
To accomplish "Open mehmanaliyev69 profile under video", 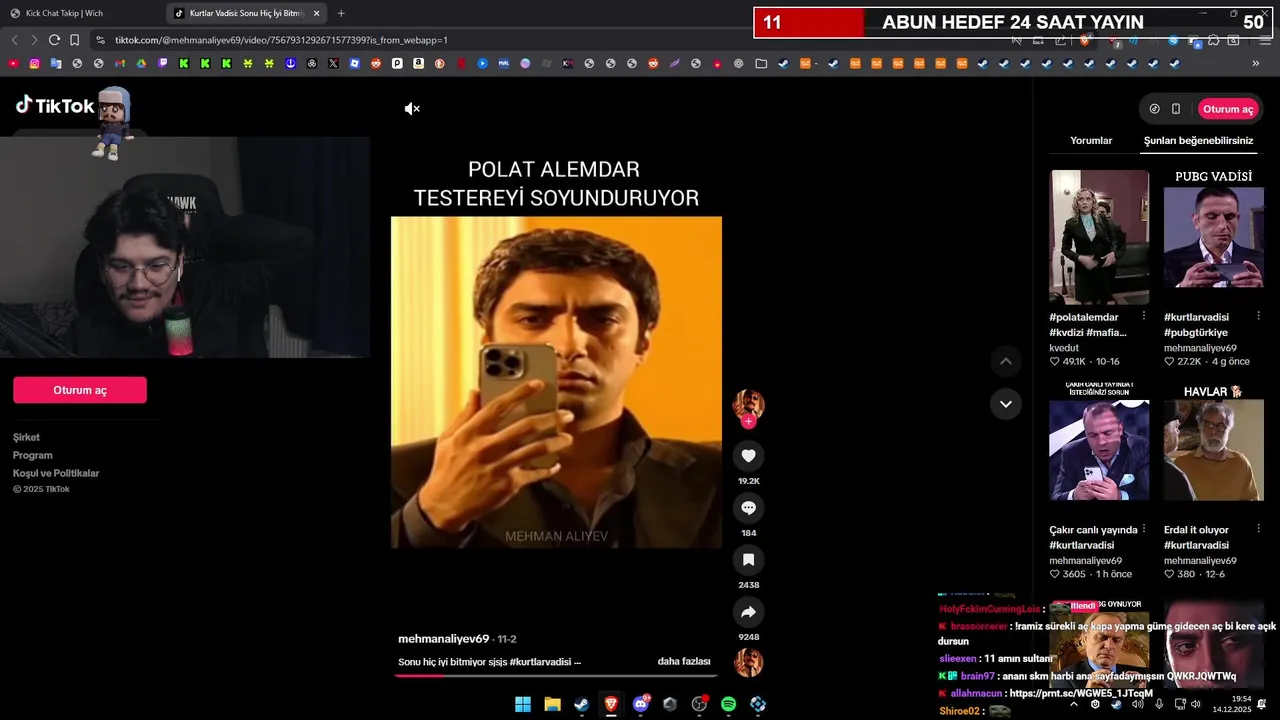I will click(x=443, y=639).
